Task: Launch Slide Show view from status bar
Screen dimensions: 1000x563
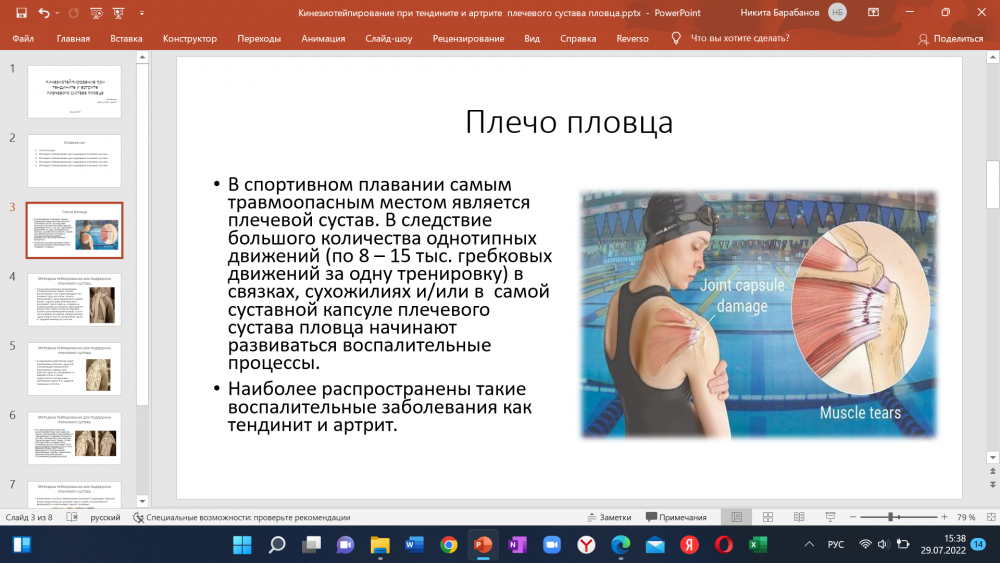Action: [x=831, y=517]
